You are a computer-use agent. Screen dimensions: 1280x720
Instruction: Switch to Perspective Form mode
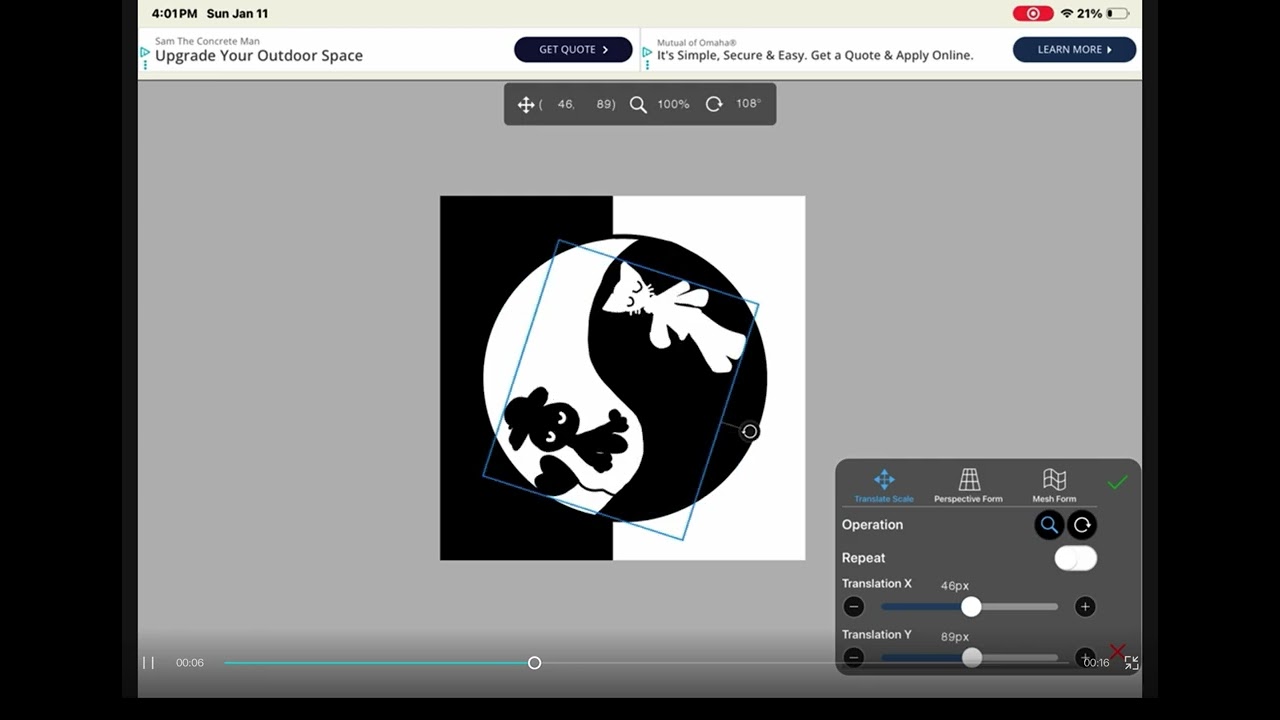(x=968, y=486)
